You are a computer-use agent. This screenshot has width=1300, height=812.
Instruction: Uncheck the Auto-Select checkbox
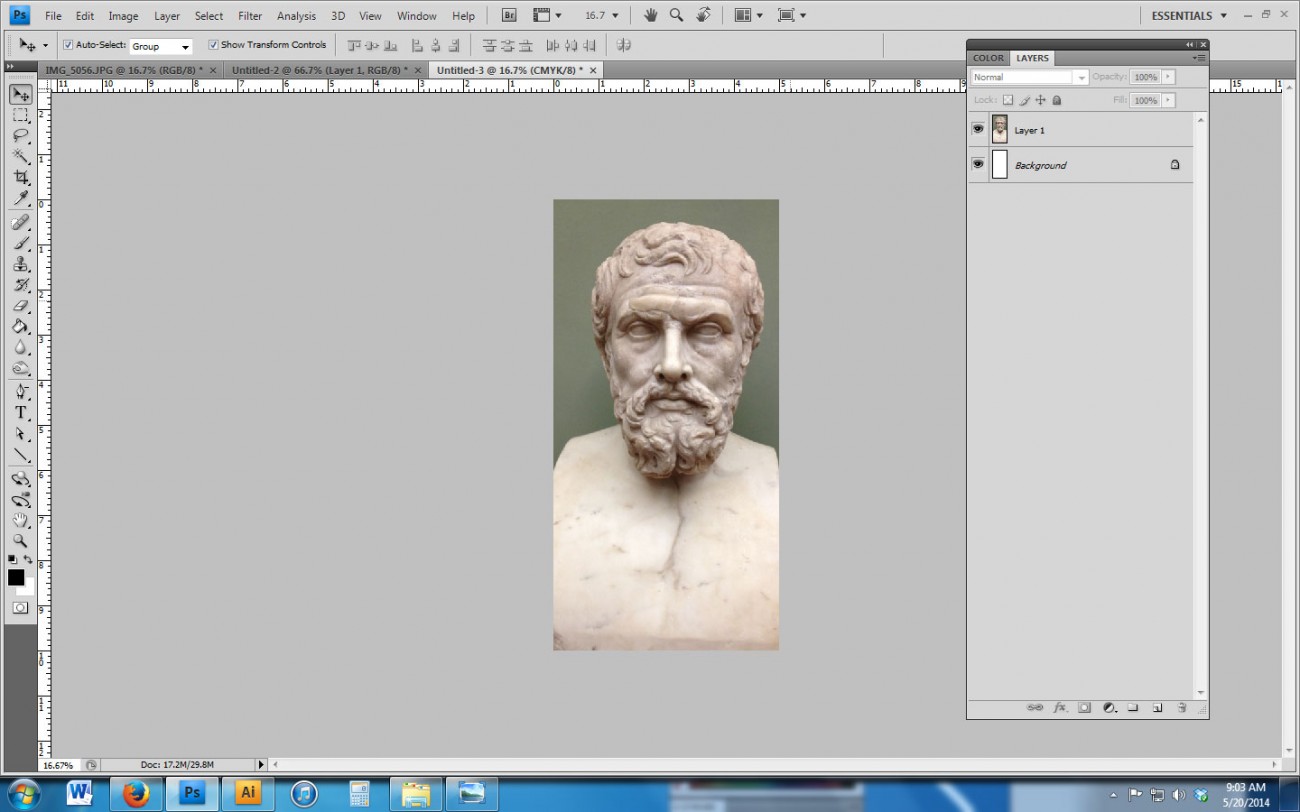(68, 45)
